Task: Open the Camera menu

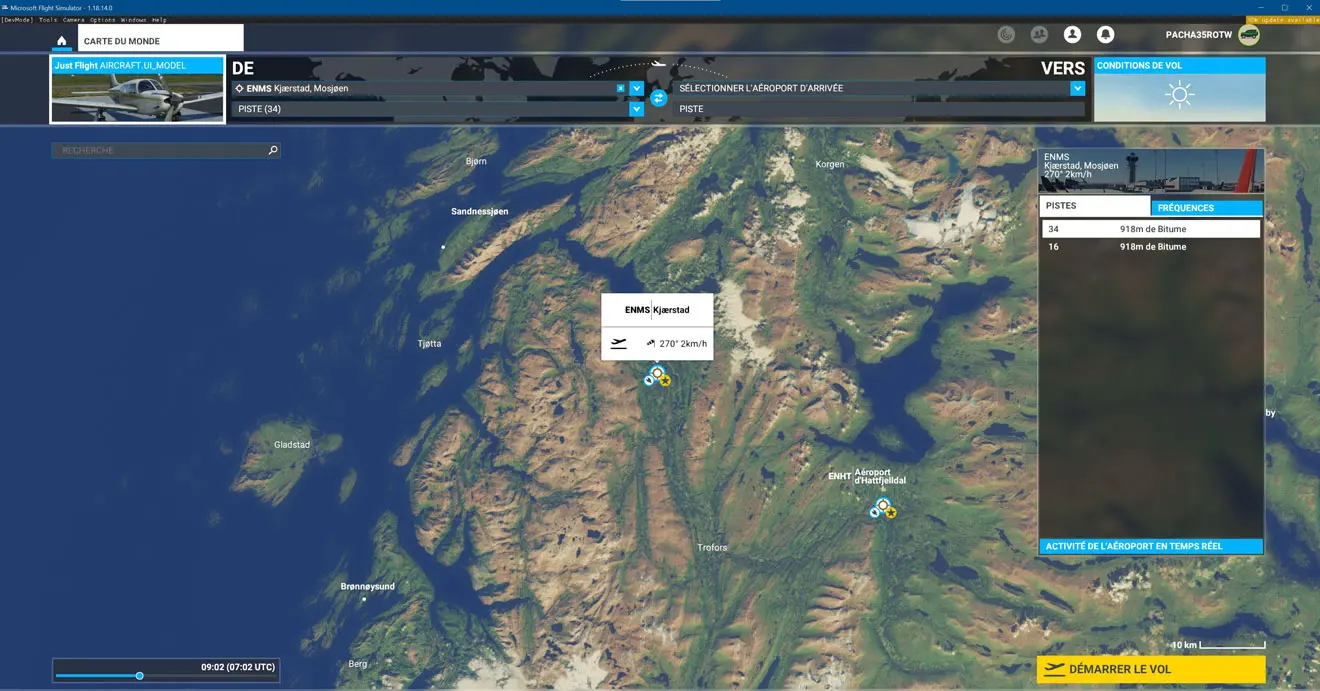Action: (x=74, y=20)
